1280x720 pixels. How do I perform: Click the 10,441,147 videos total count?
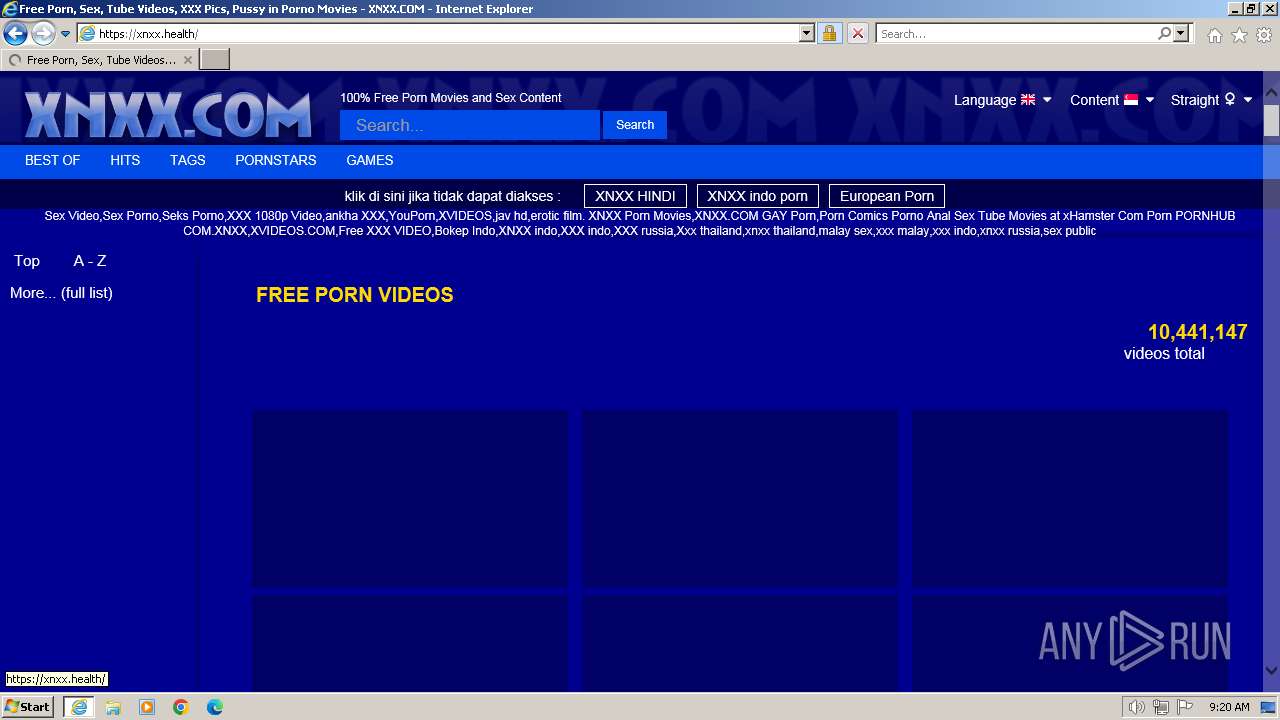1197,332
